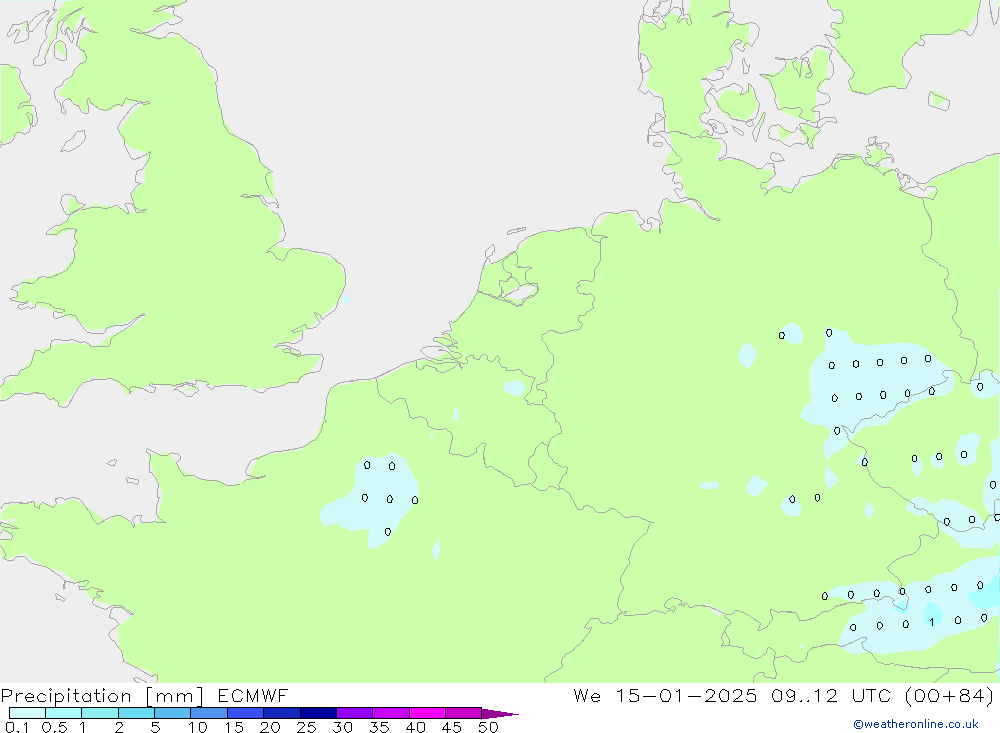
Task: Select the 0.5–1 mm legend color swatch
Action: pyautogui.click(x=64, y=713)
